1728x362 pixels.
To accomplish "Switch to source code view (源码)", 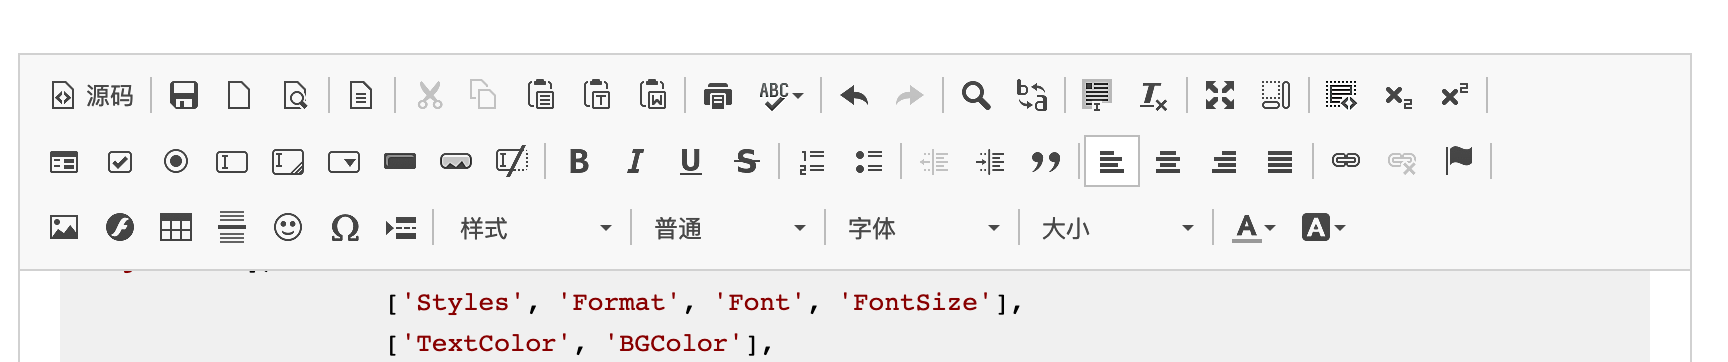I will tap(92, 96).
